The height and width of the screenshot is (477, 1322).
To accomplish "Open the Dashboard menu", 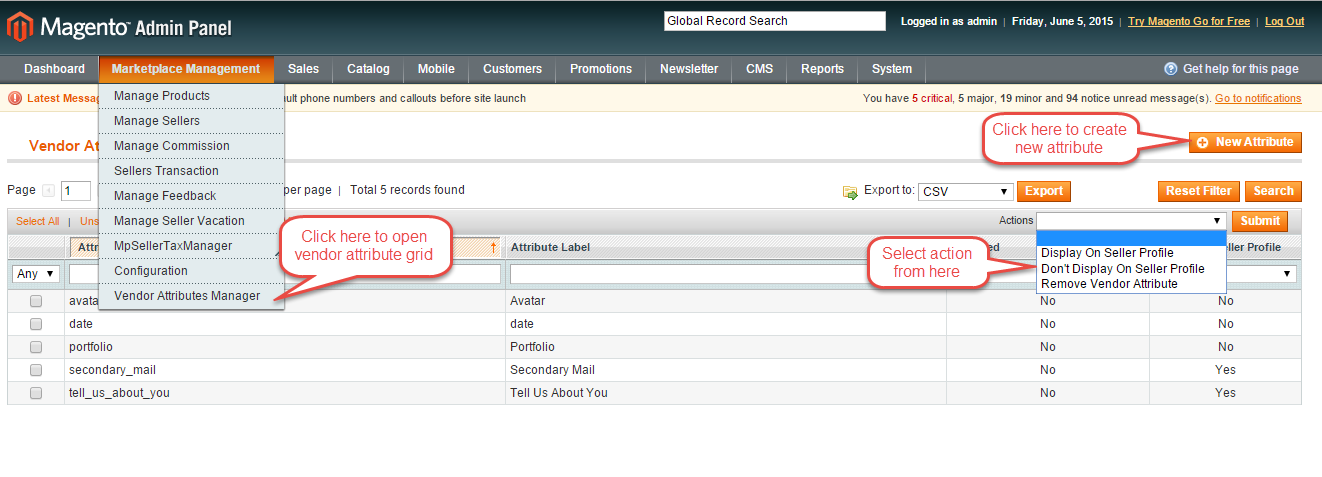I will pos(55,69).
